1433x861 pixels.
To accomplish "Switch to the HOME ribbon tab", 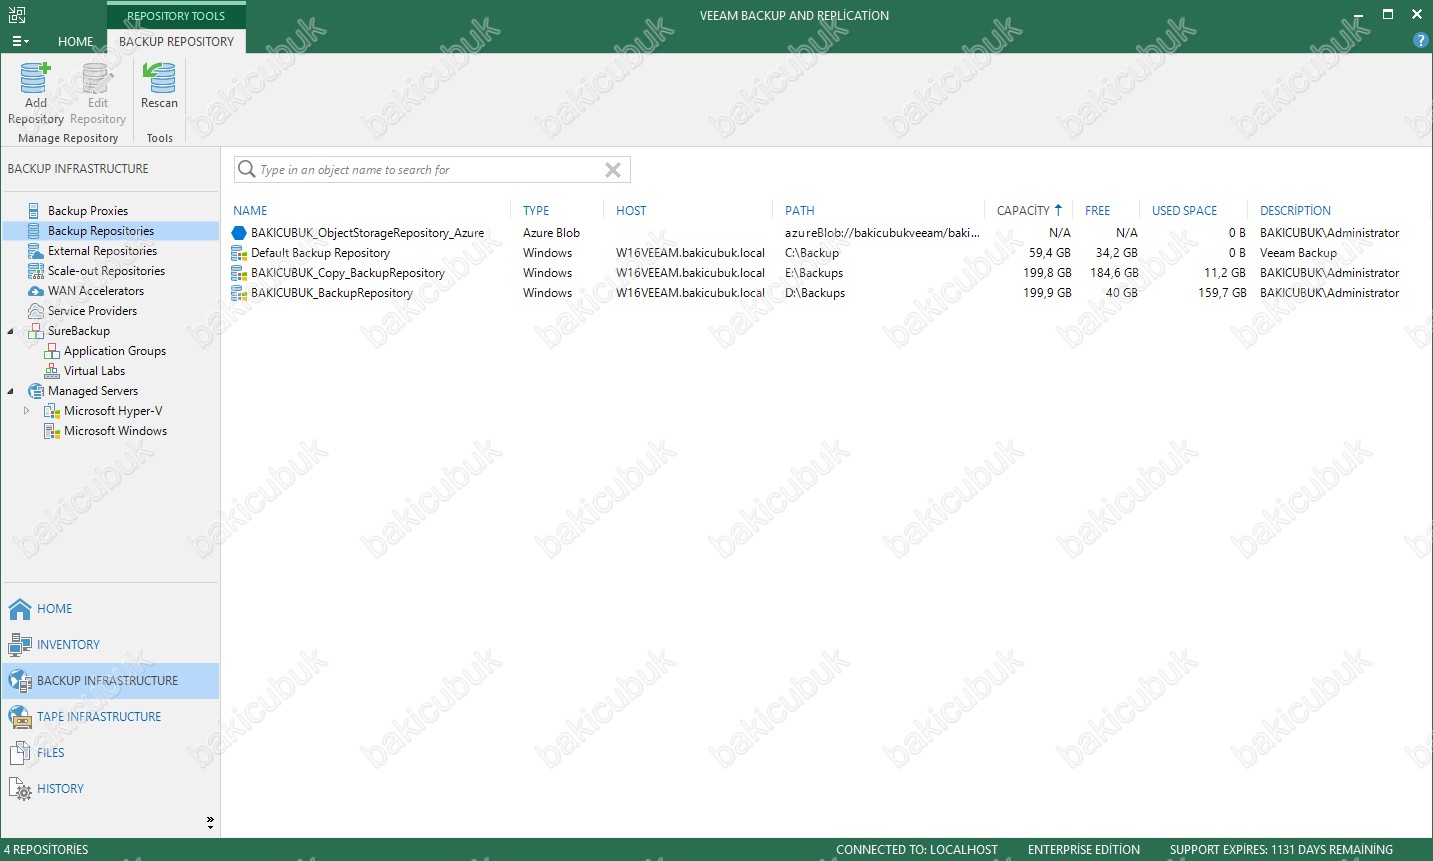I will click(76, 41).
